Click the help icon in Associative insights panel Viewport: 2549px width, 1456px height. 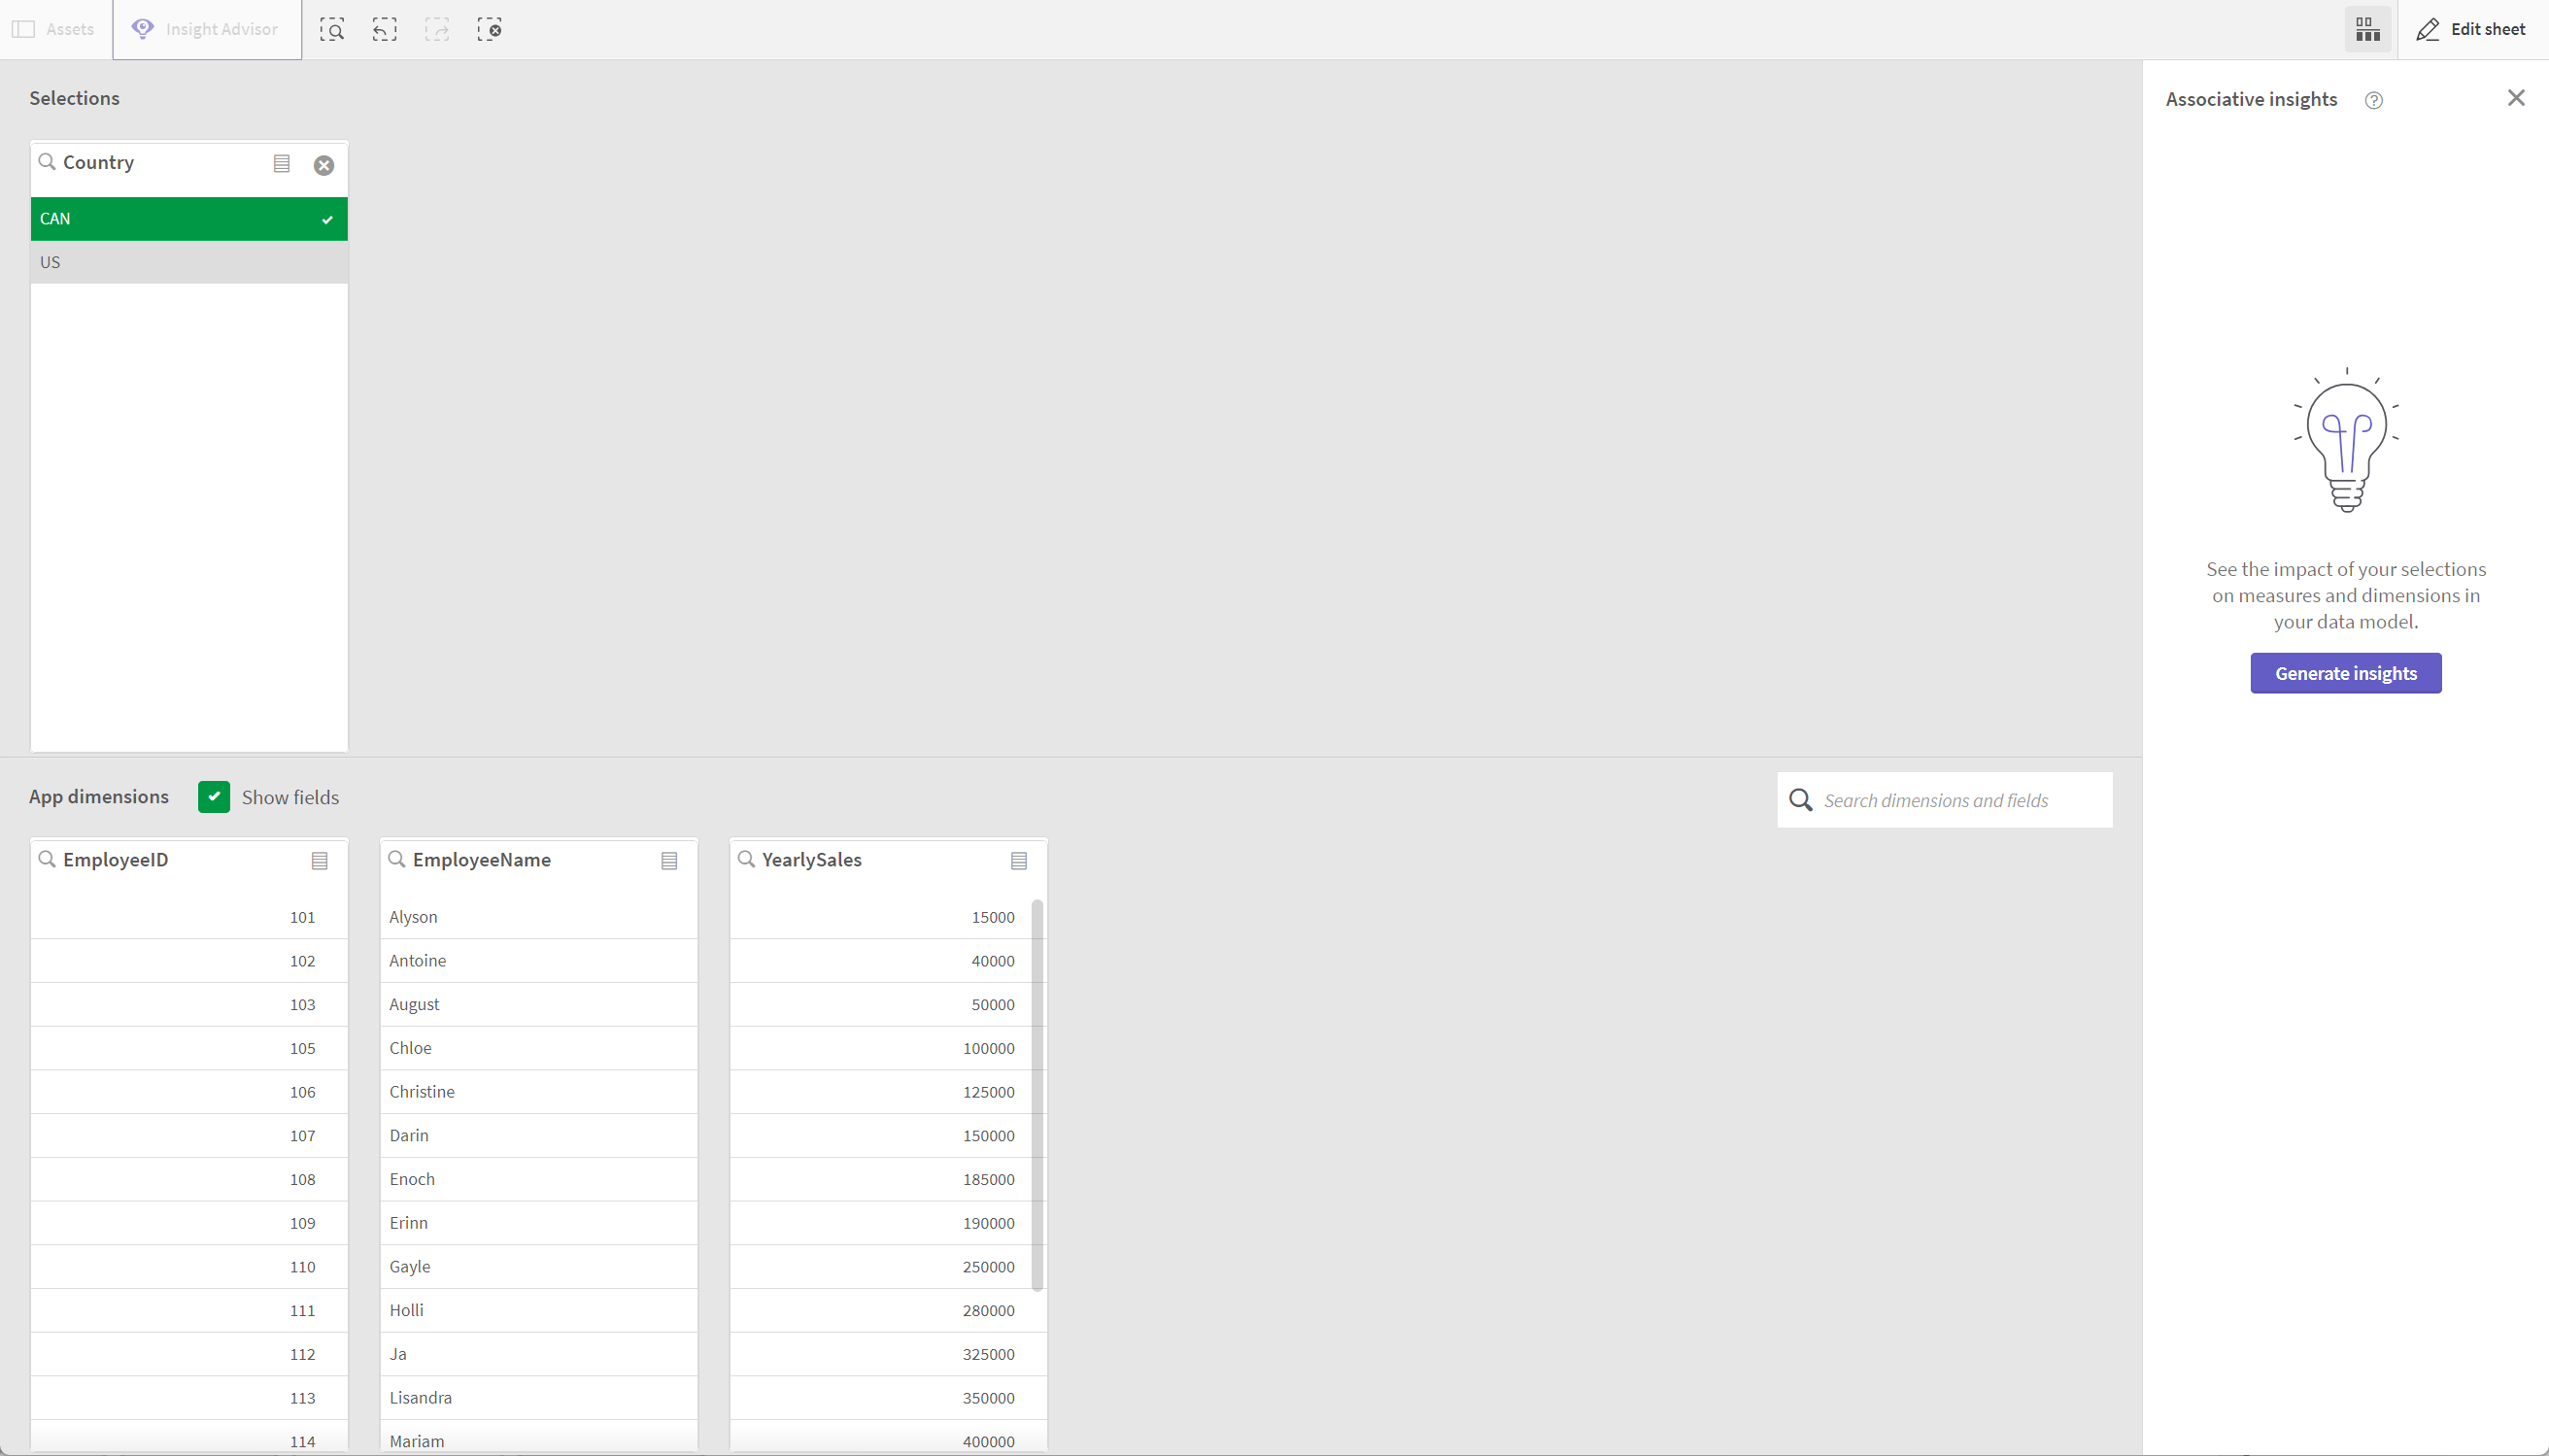[2374, 100]
